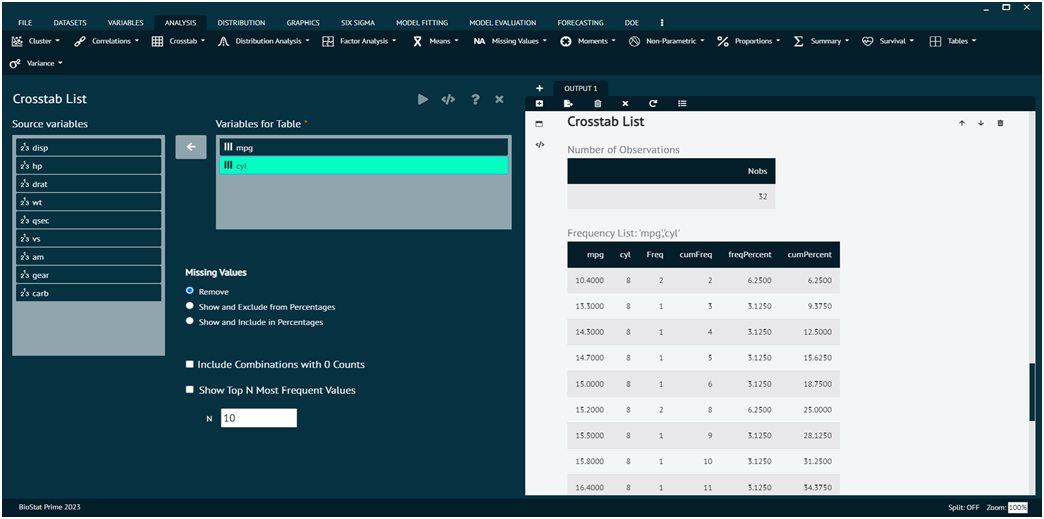Select wt in Source variables
1044x519 pixels.
point(89,202)
